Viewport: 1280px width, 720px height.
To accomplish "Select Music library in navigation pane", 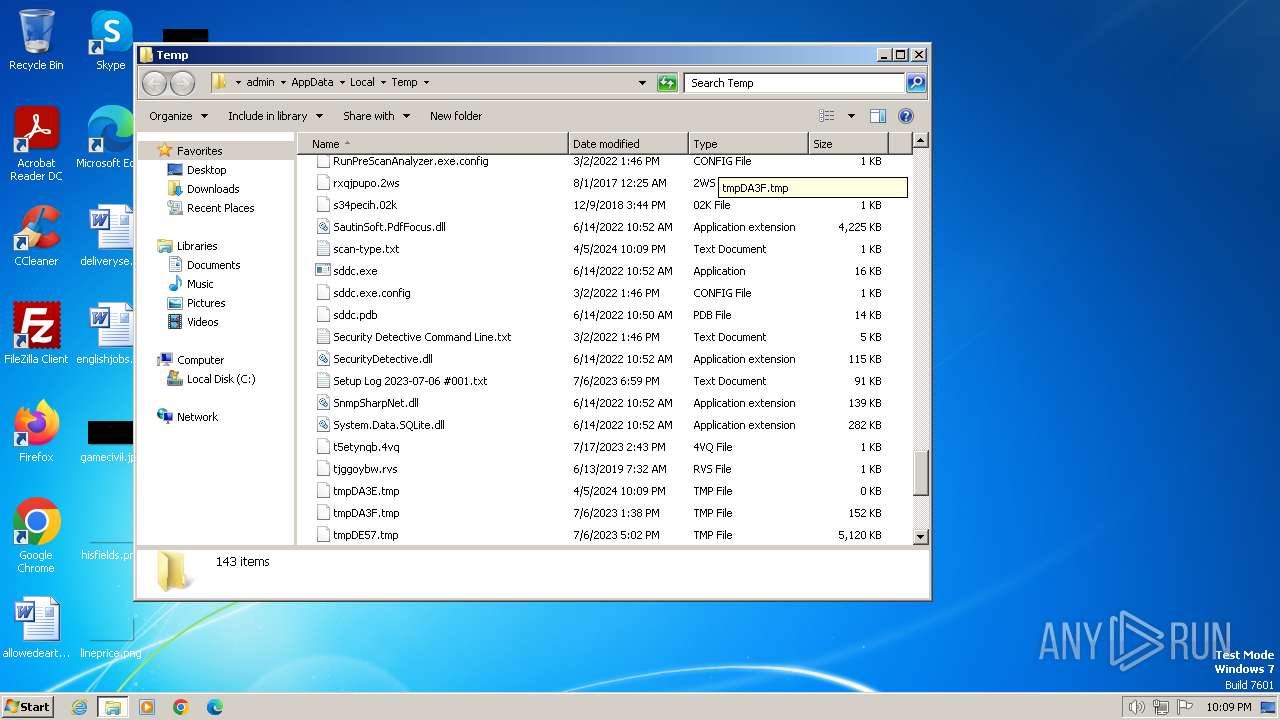I will pyautogui.click(x=200, y=284).
